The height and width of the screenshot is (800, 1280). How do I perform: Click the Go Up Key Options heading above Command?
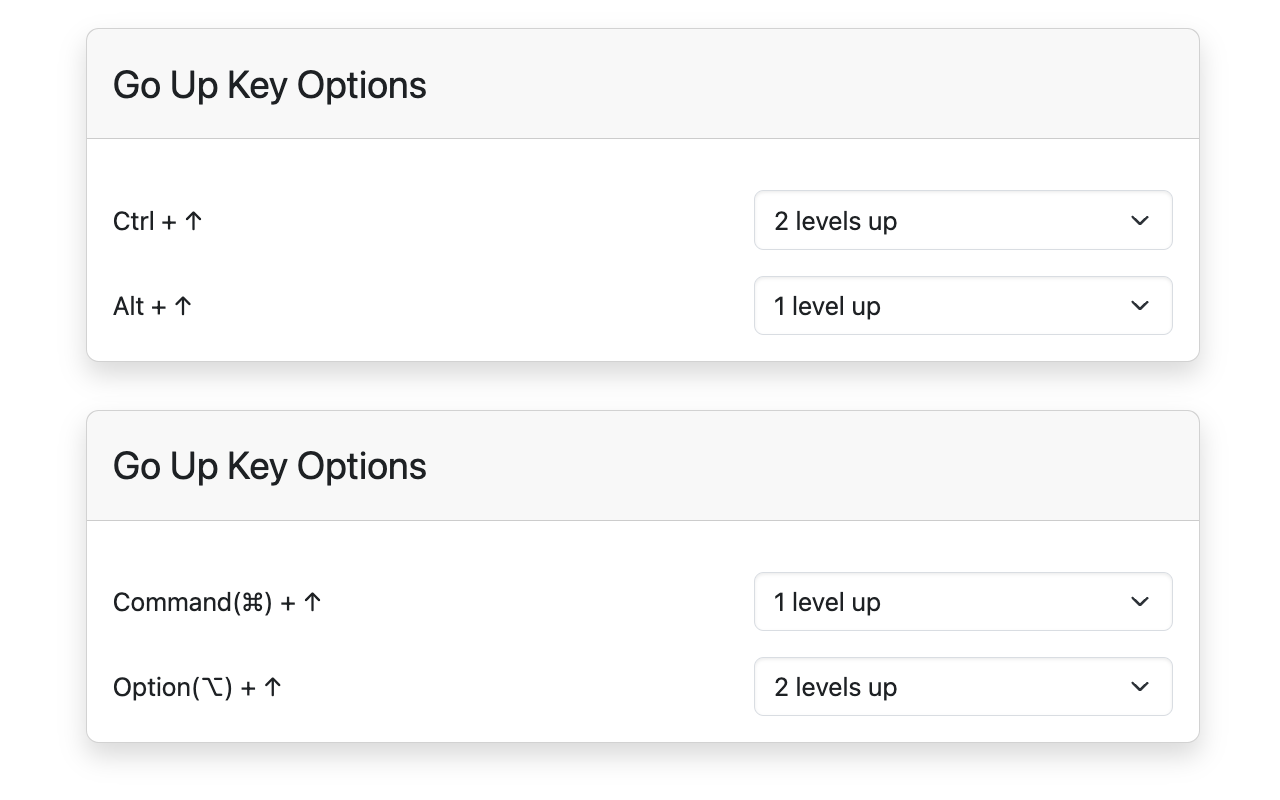(270, 467)
